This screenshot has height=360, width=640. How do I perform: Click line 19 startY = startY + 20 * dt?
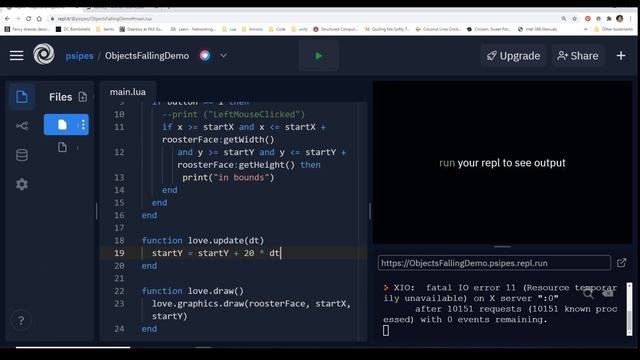click(216, 253)
